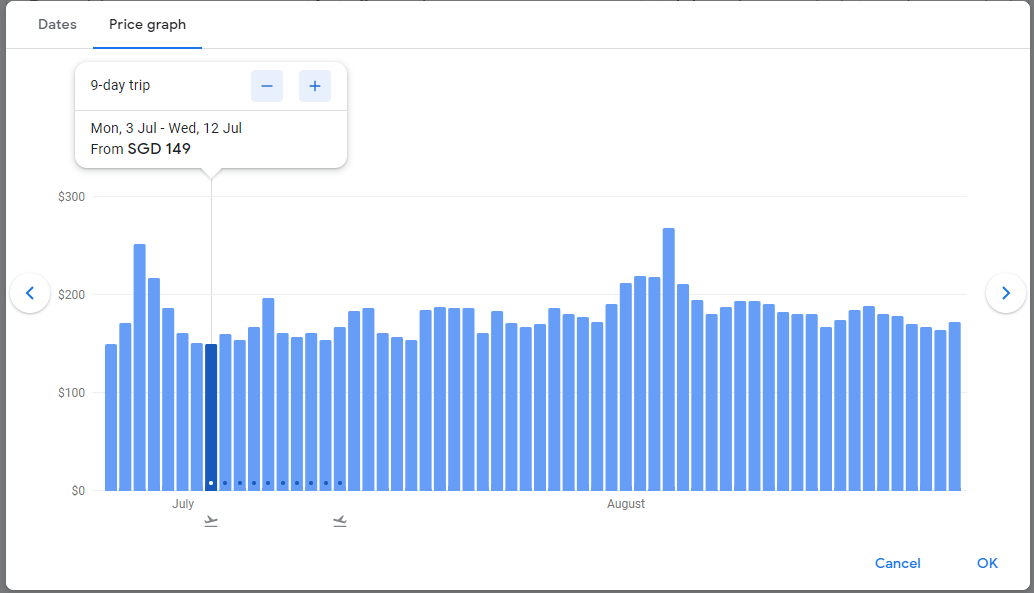Click the $100 axis label
The height and width of the screenshot is (593, 1034).
click(x=71, y=392)
